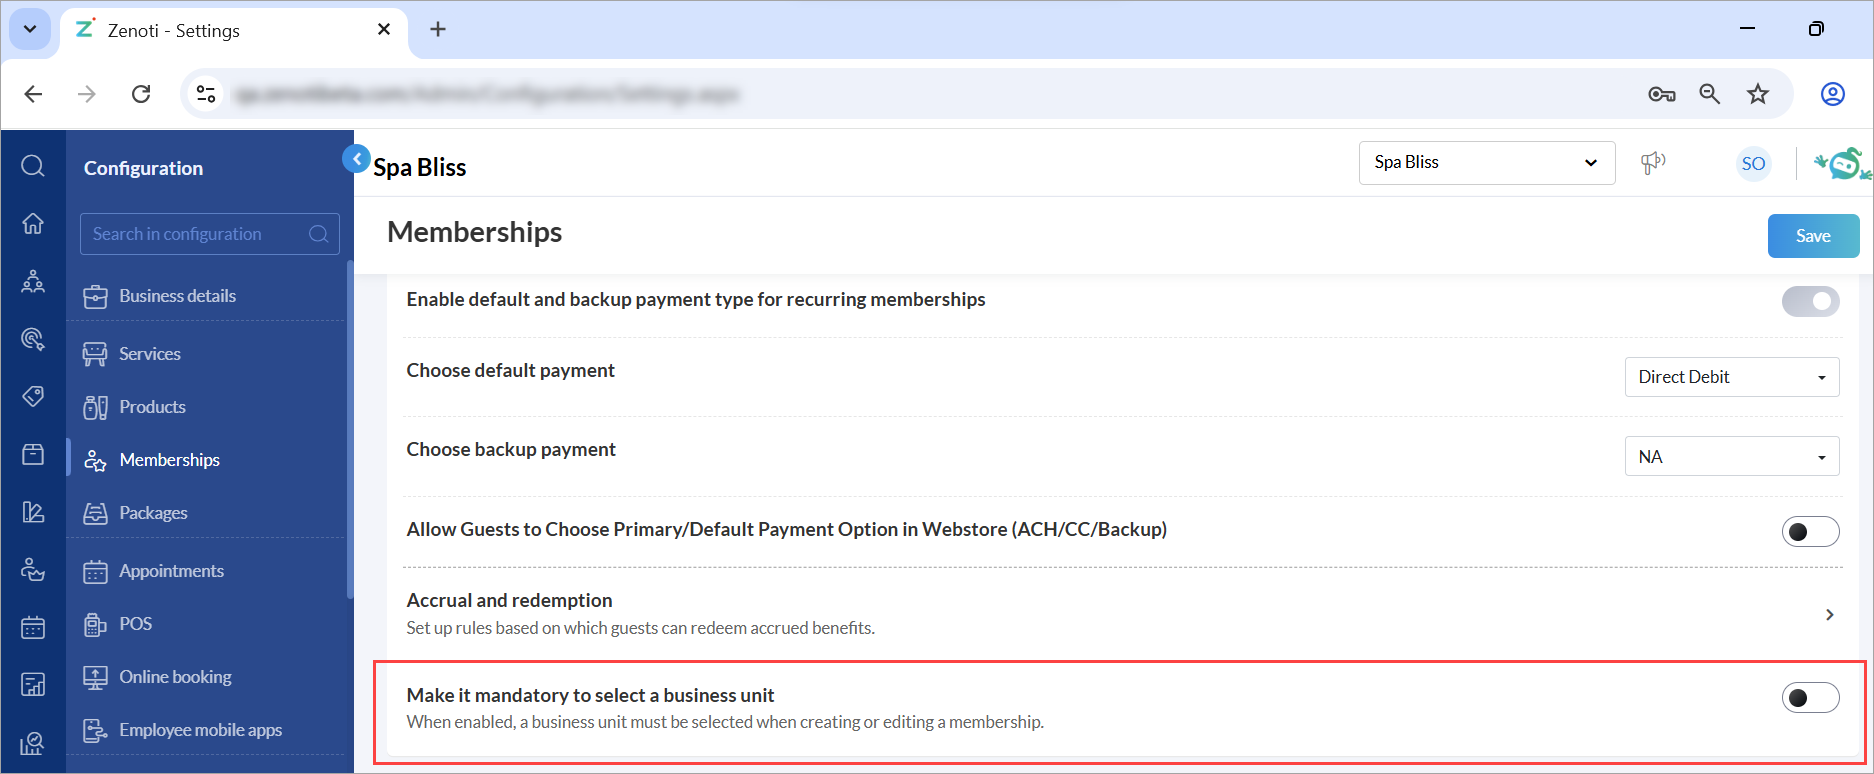Open Appointments in configuration menu

pos(171,571)
